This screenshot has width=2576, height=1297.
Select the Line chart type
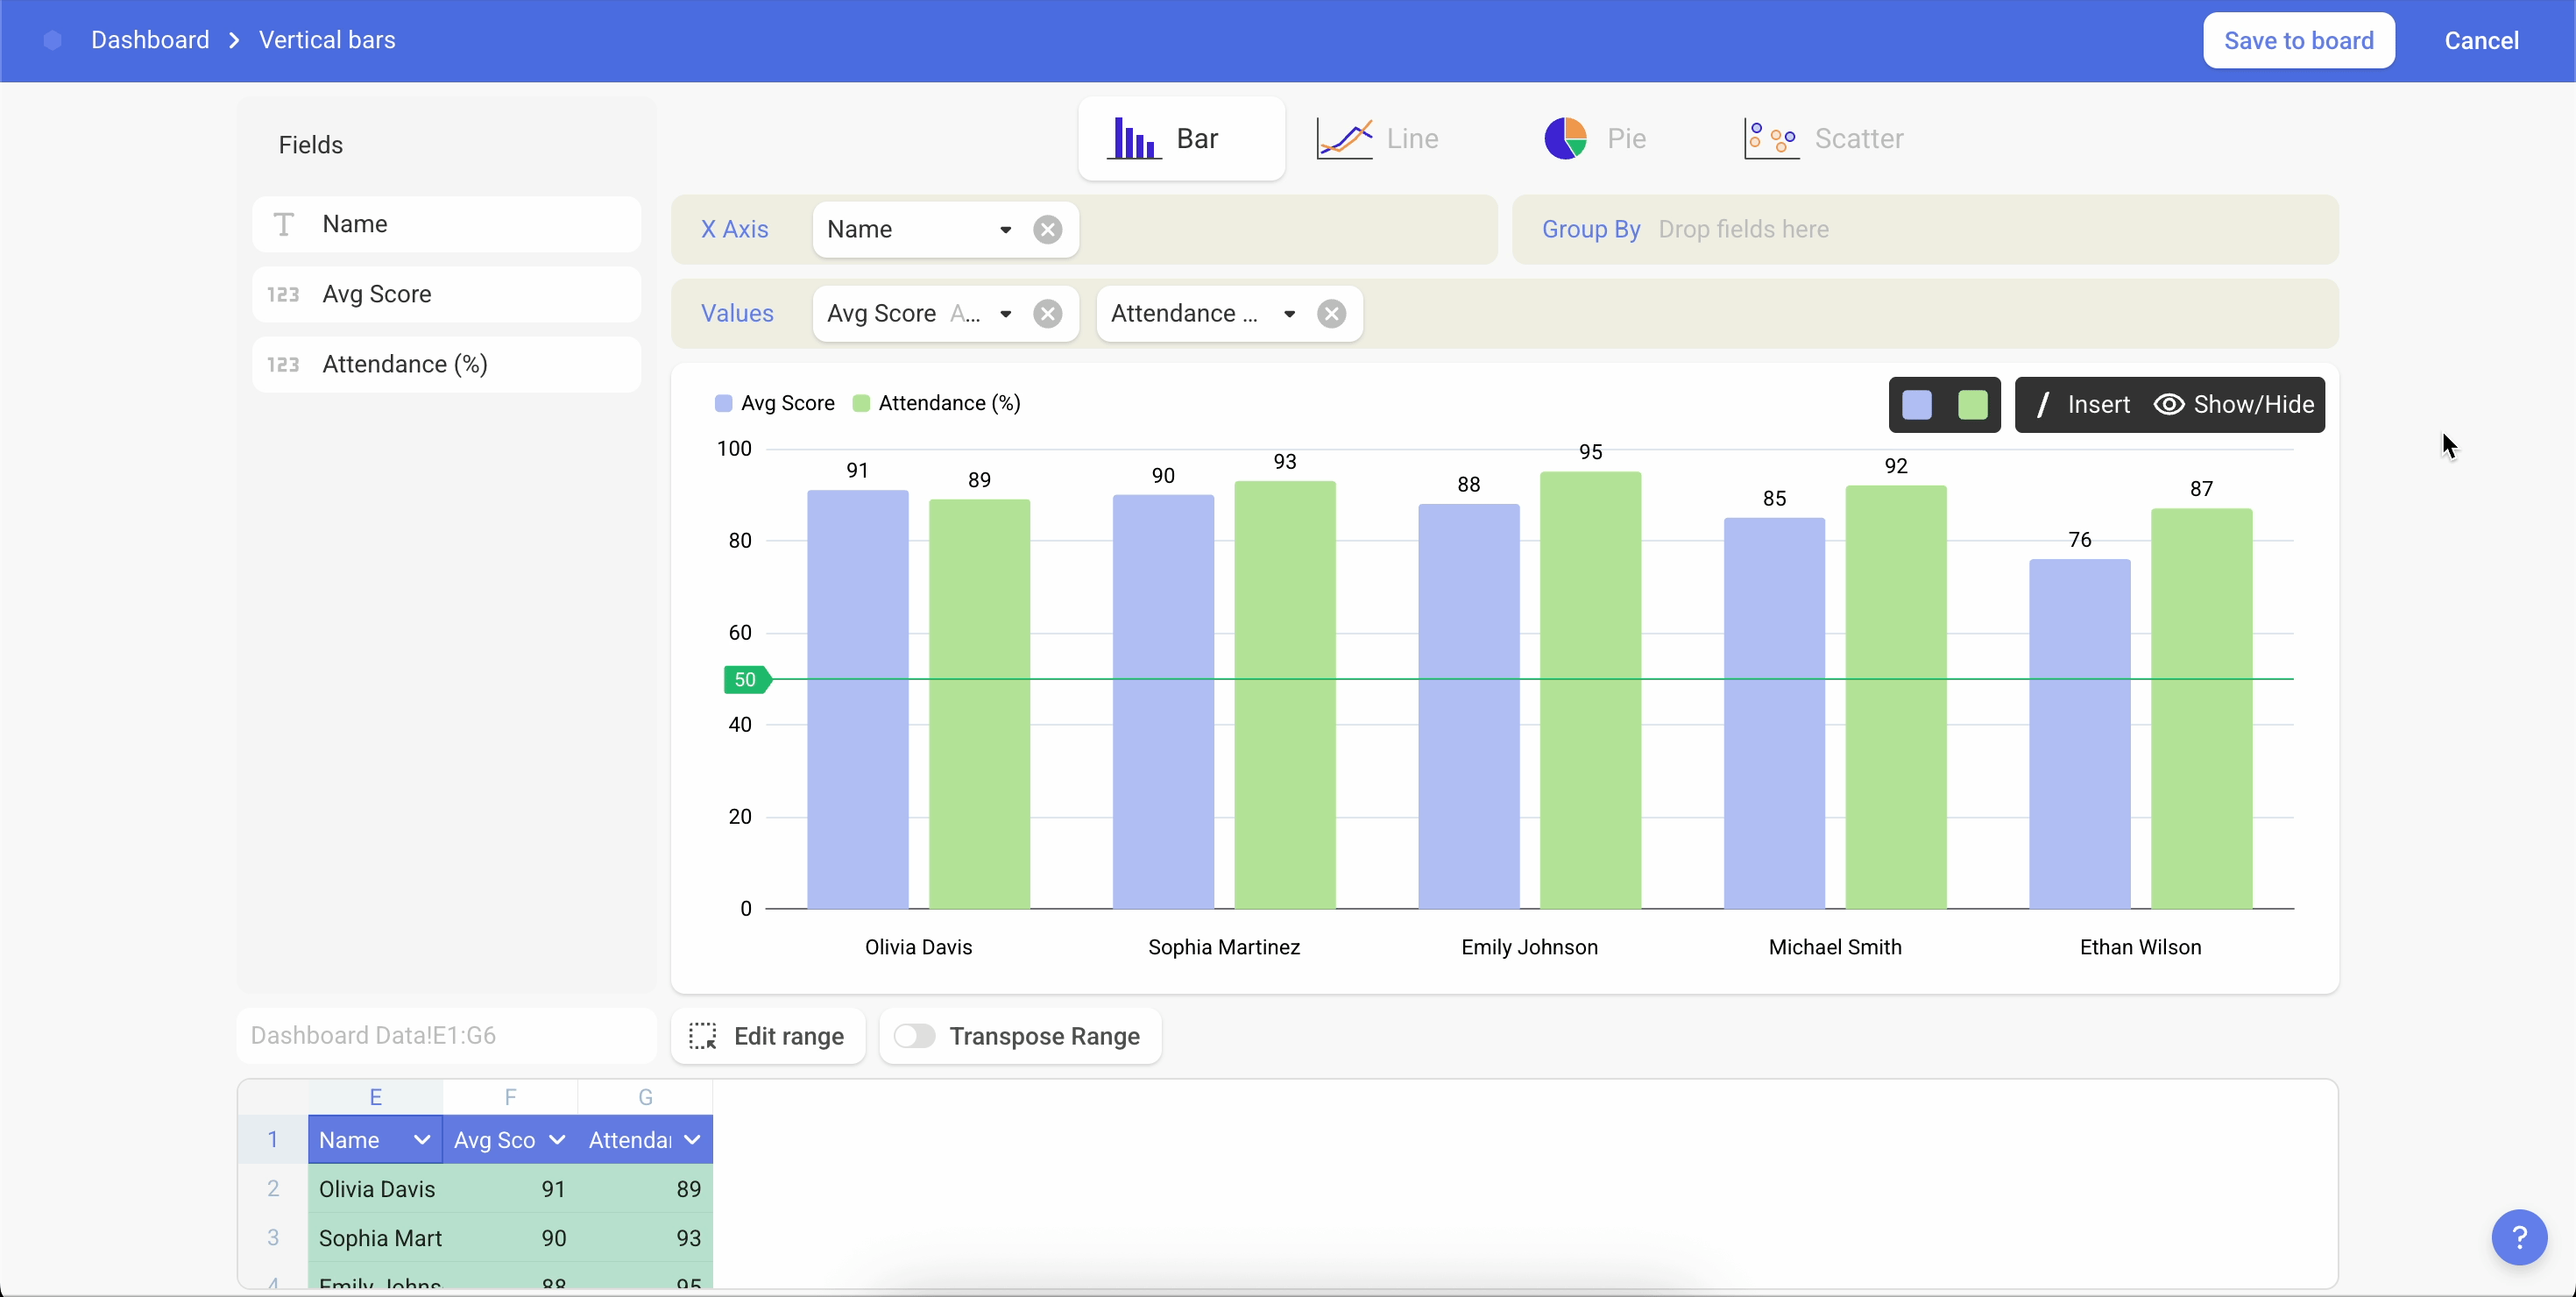[1378, 138]
